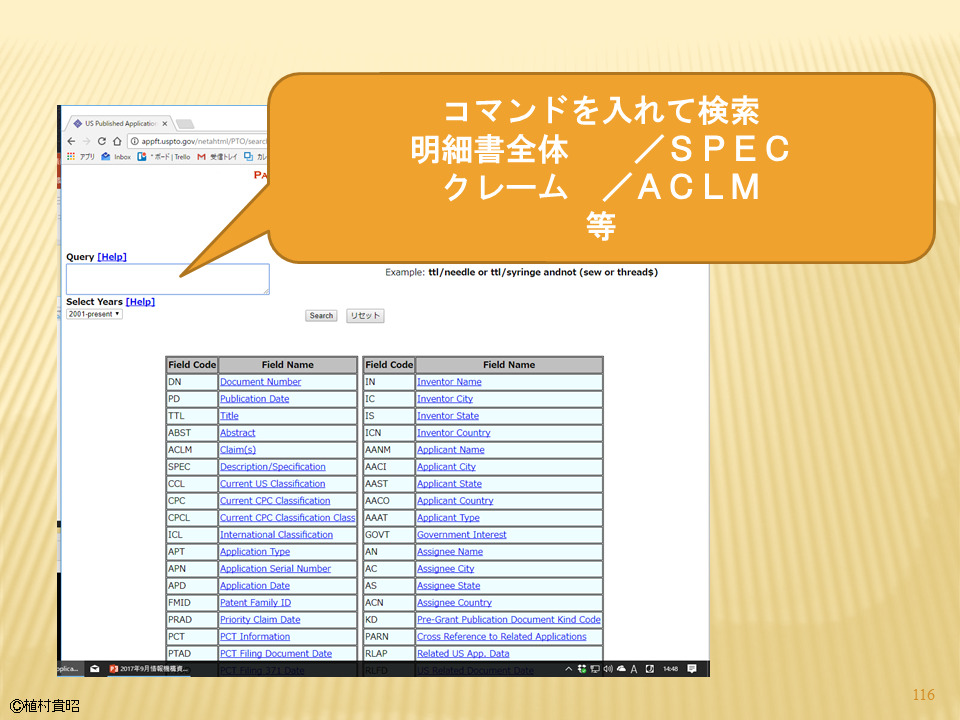
Task: Open the Mail app on taskbar
Action: [x=94, y=669]
